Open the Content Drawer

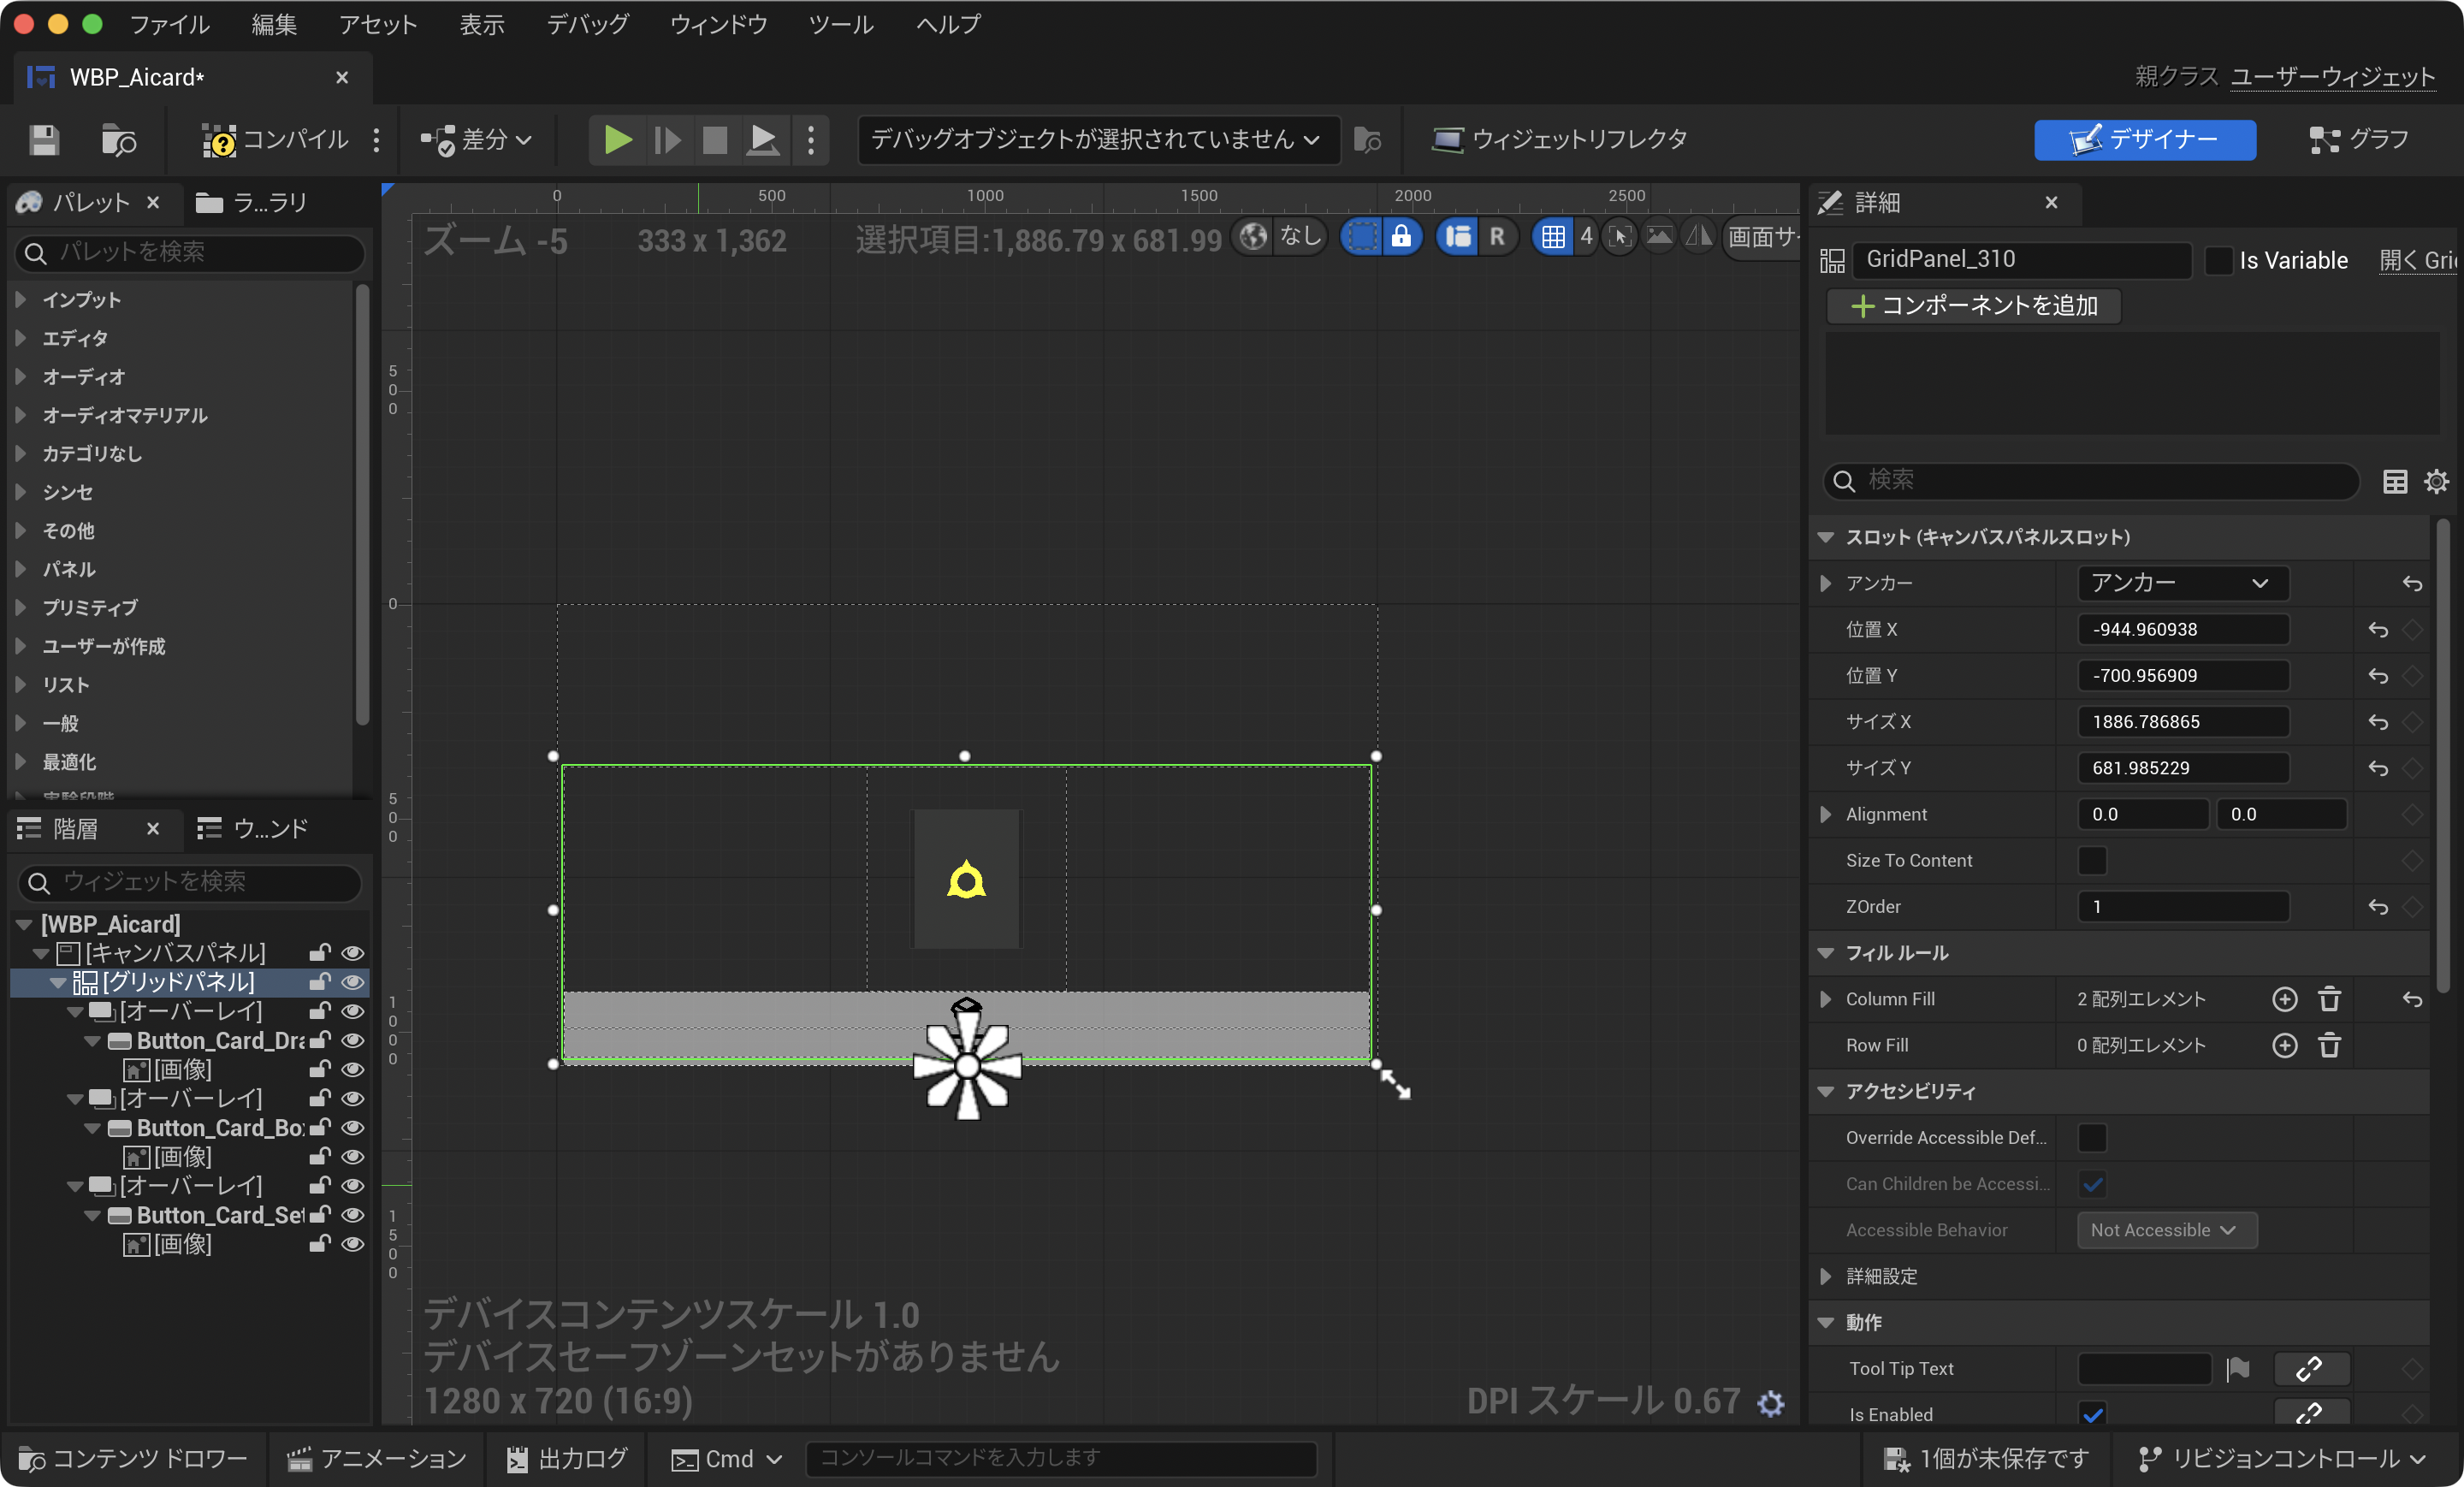coord(133,1459)
